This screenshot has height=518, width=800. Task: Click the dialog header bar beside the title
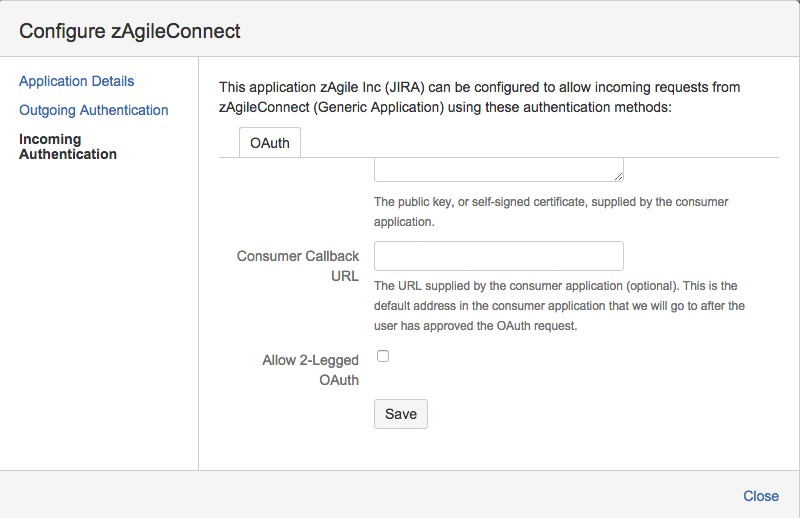510,31
